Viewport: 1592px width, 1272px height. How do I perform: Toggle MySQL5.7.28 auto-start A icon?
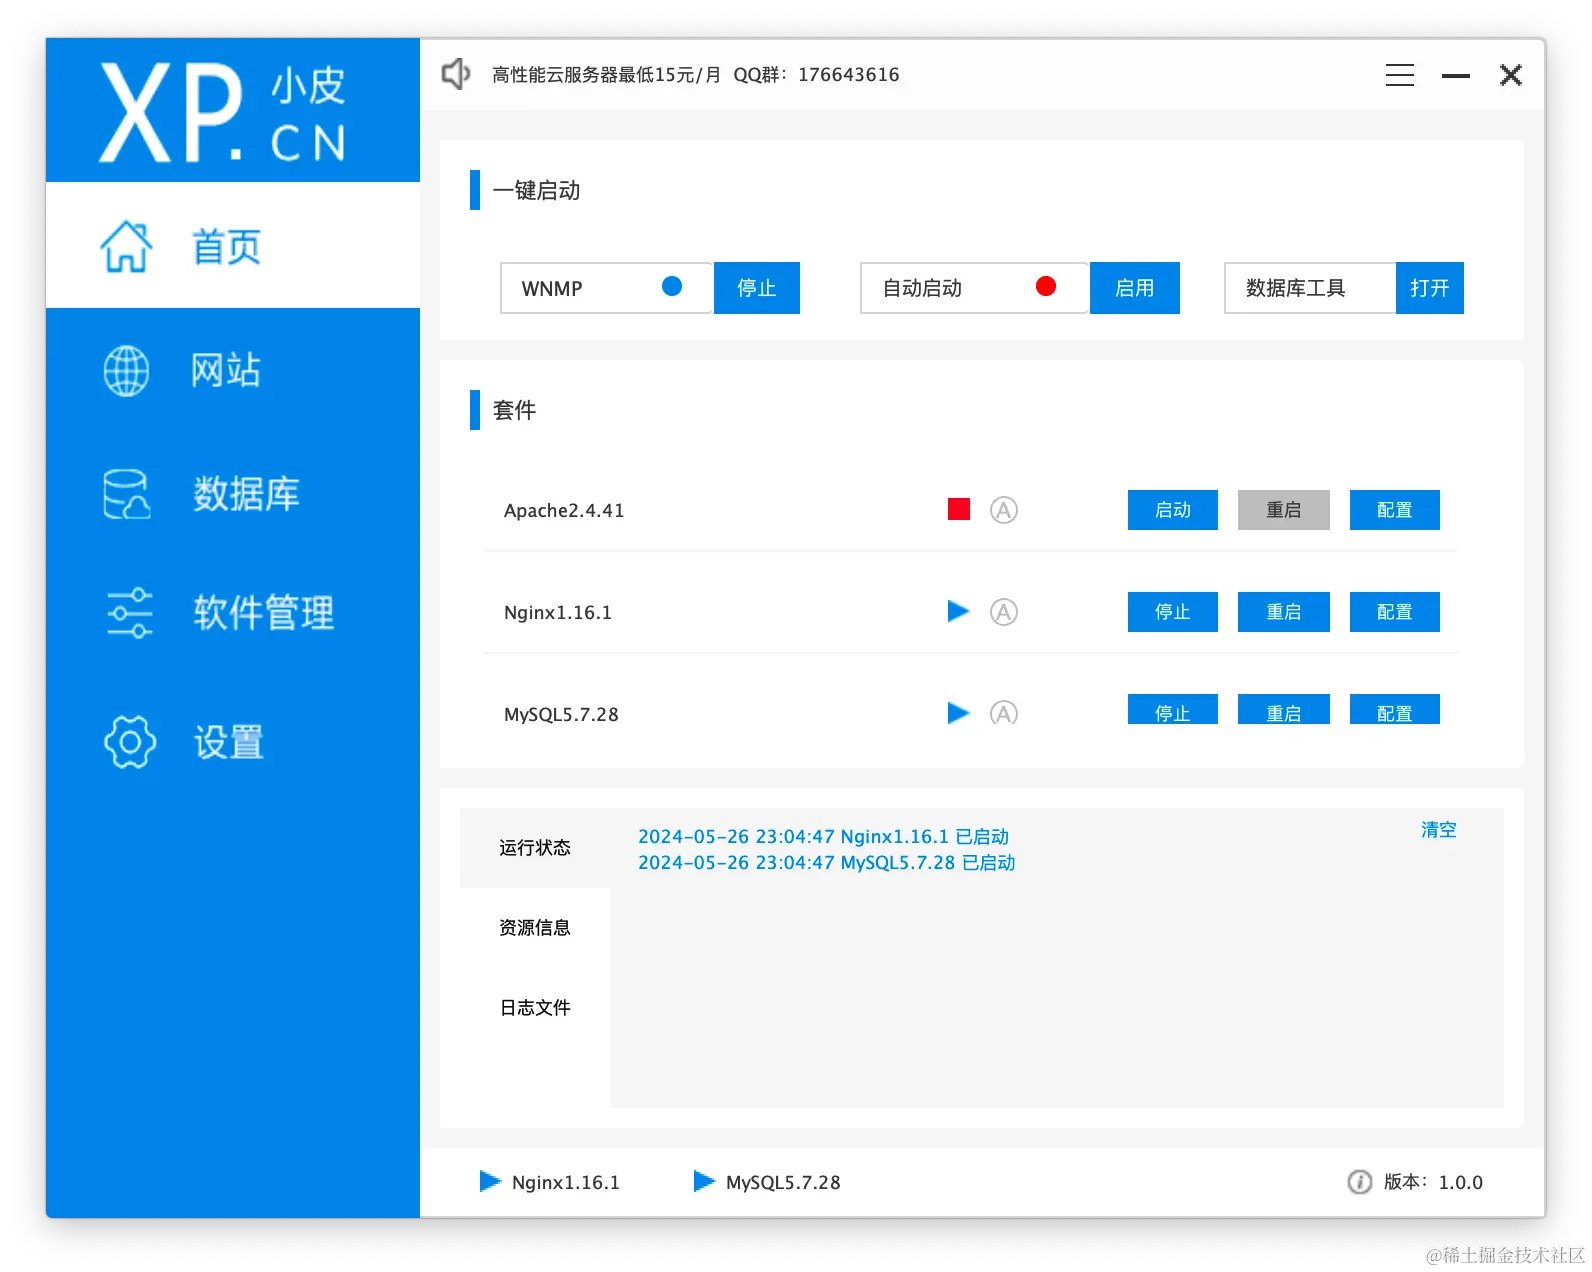coord(1004,713)
